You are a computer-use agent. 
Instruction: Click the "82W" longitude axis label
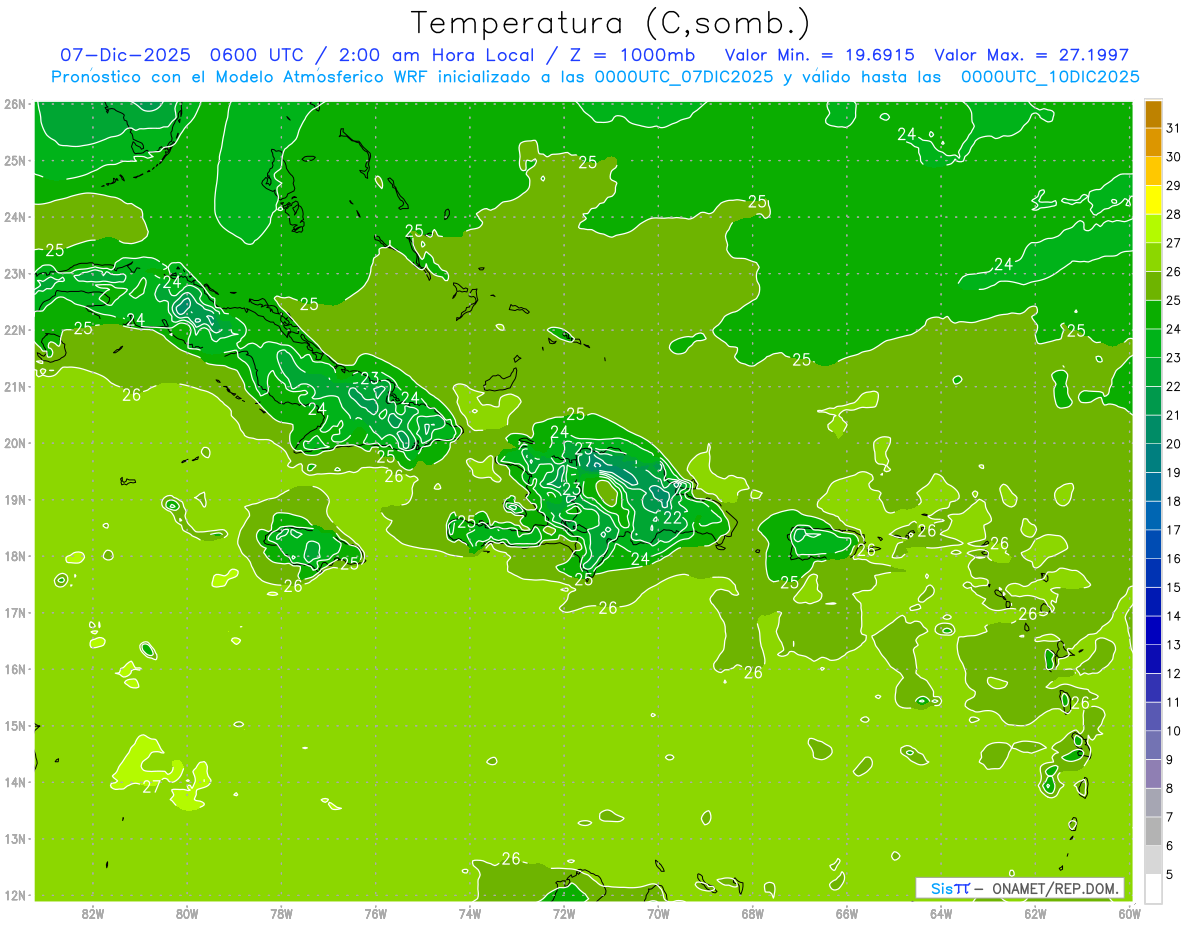point(92,913)
